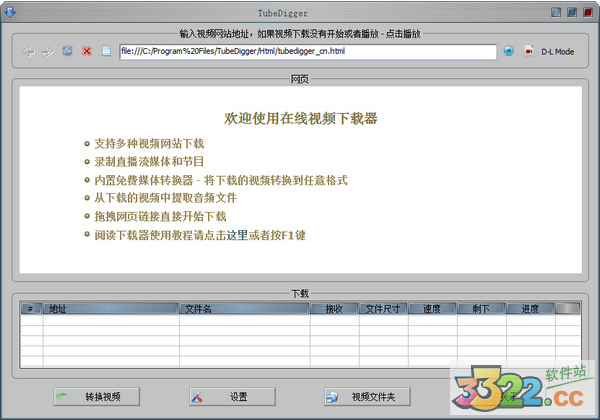
Task: Click the 接收 column header
Action: pos(334,308)
